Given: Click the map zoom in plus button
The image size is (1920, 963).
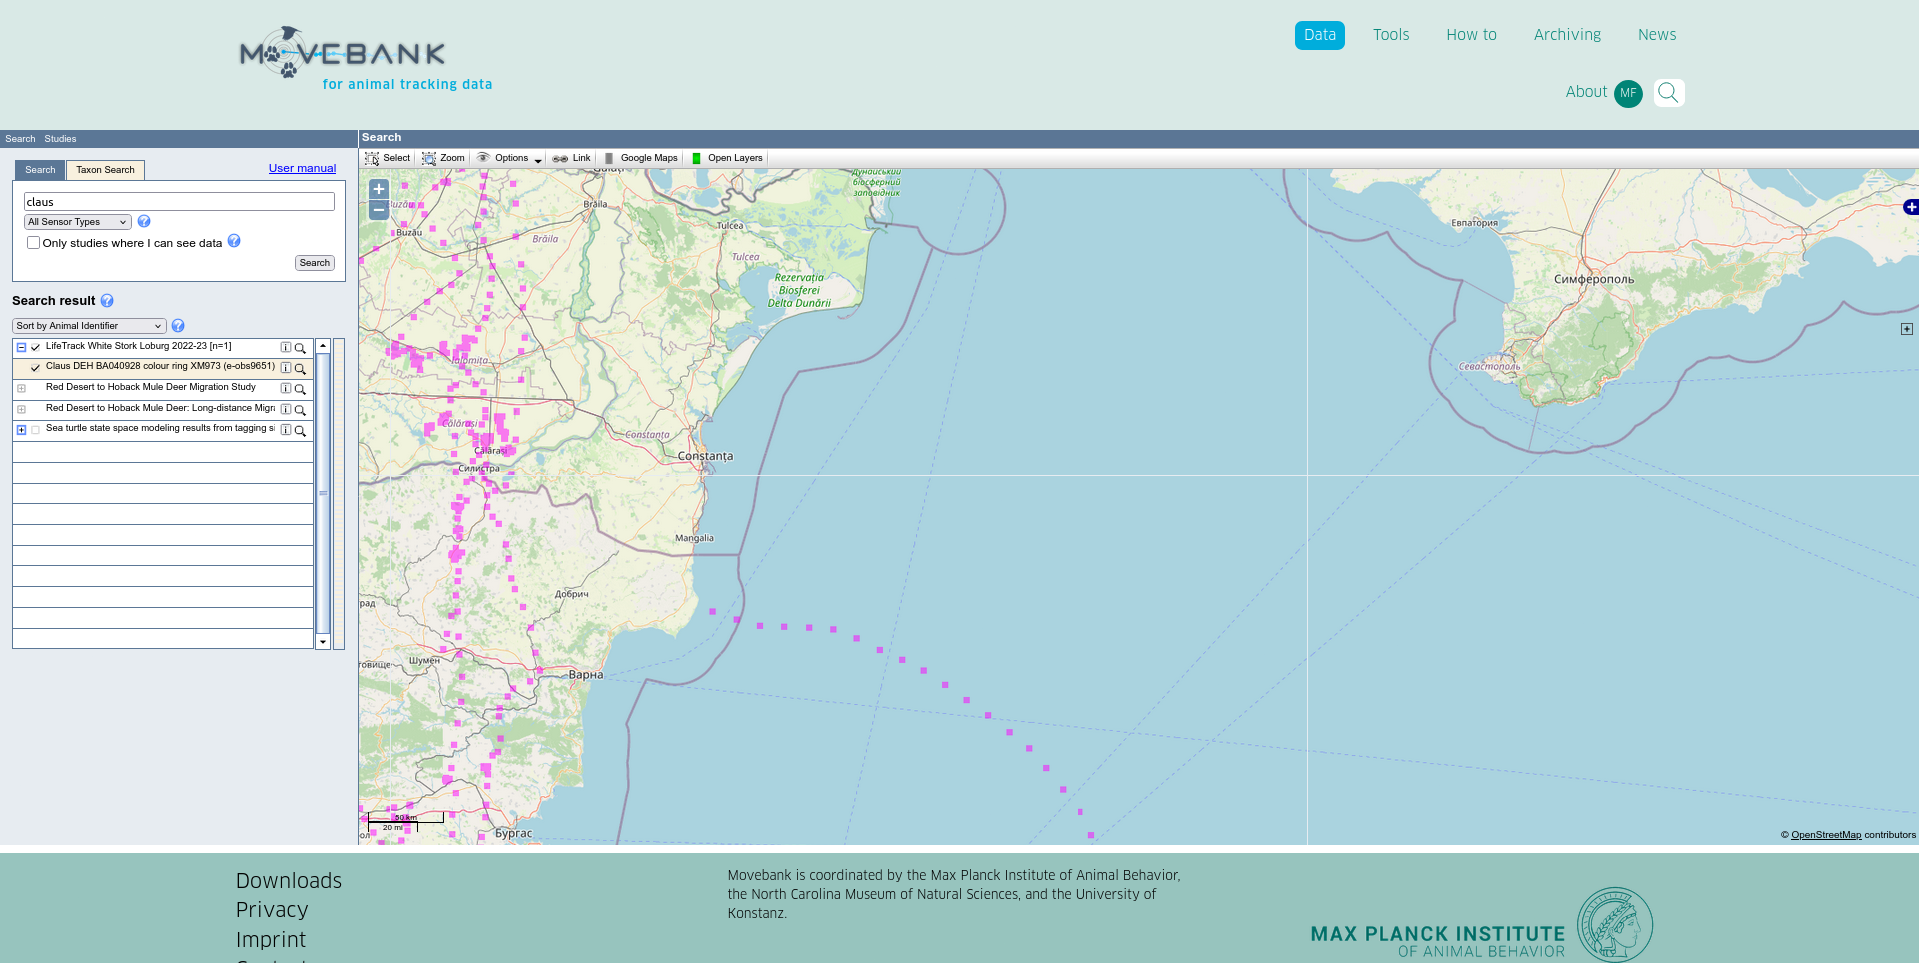Looking at the screenshot, I should 379,189.
